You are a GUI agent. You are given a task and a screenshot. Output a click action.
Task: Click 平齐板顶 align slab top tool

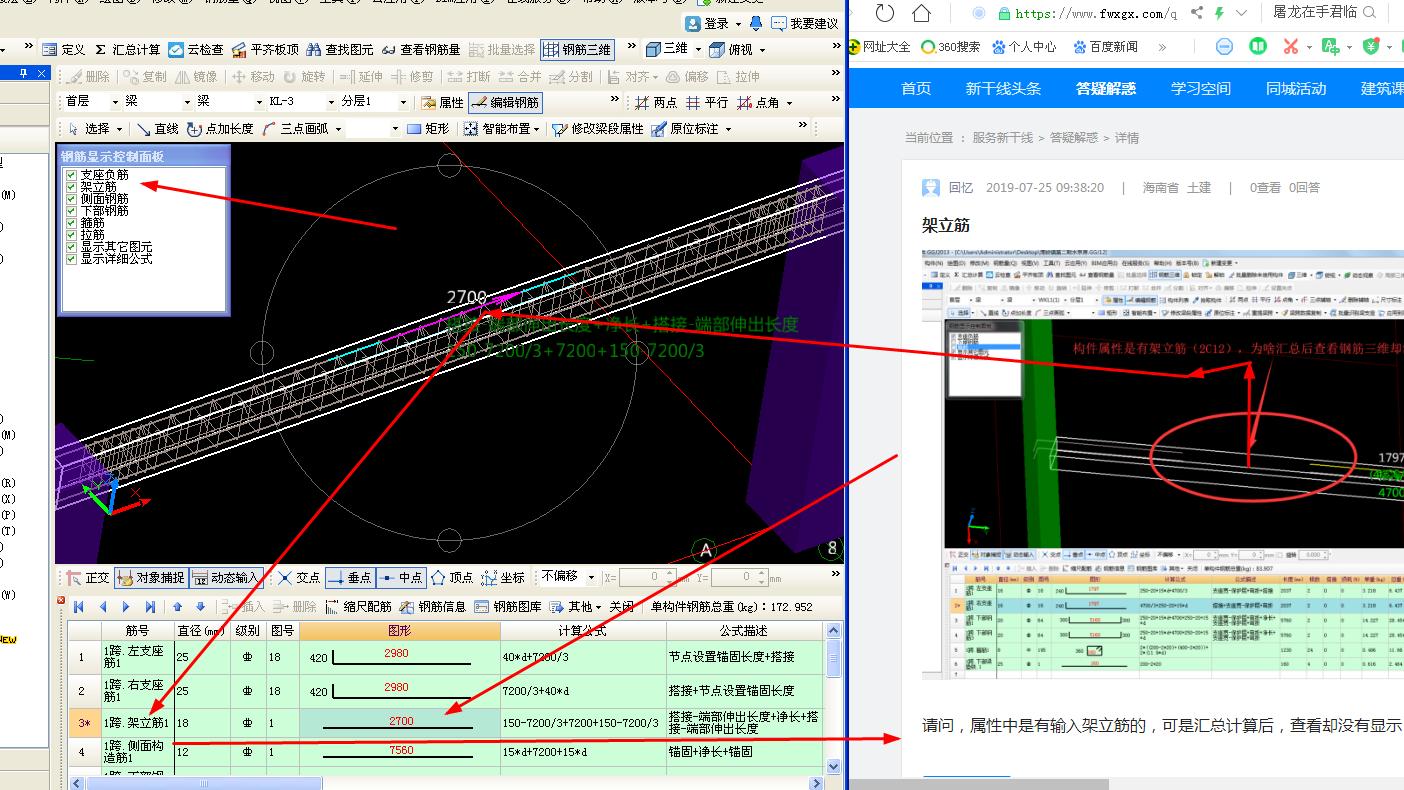click(265, 49)
